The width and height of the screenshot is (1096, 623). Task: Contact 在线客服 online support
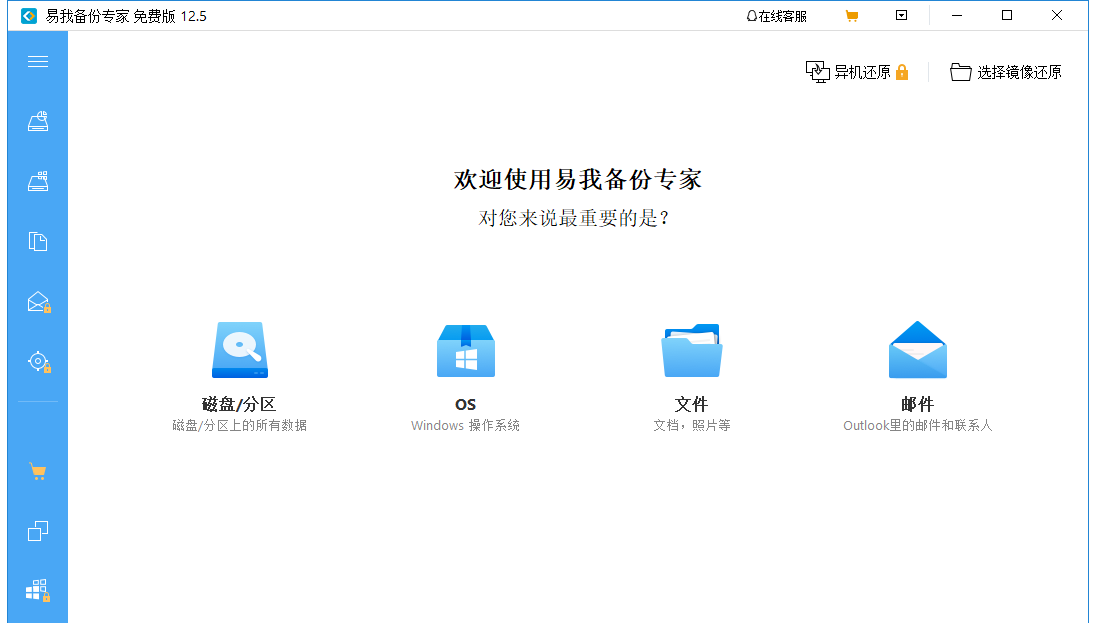[777, 16]
